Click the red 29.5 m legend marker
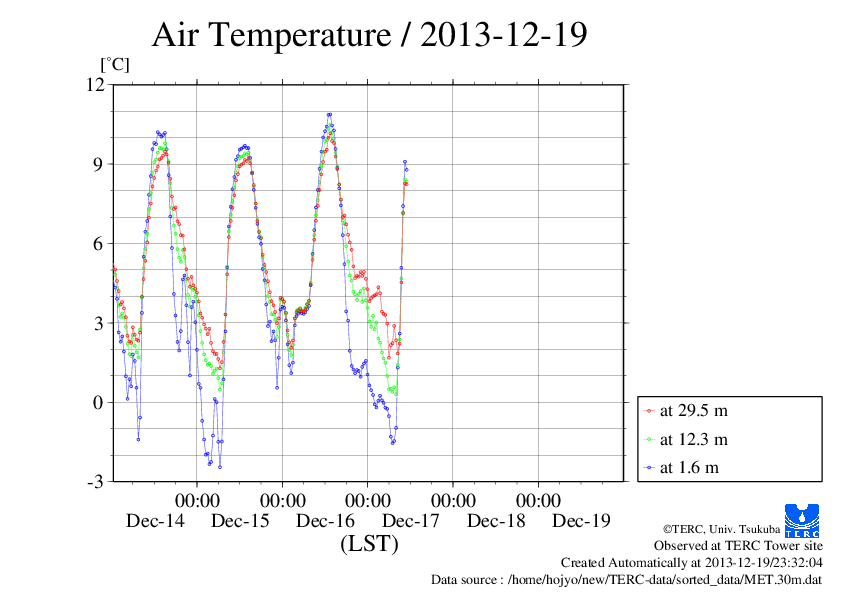This screenshot has width=842, height=595. pyautogui.click(x=649, y=411)
